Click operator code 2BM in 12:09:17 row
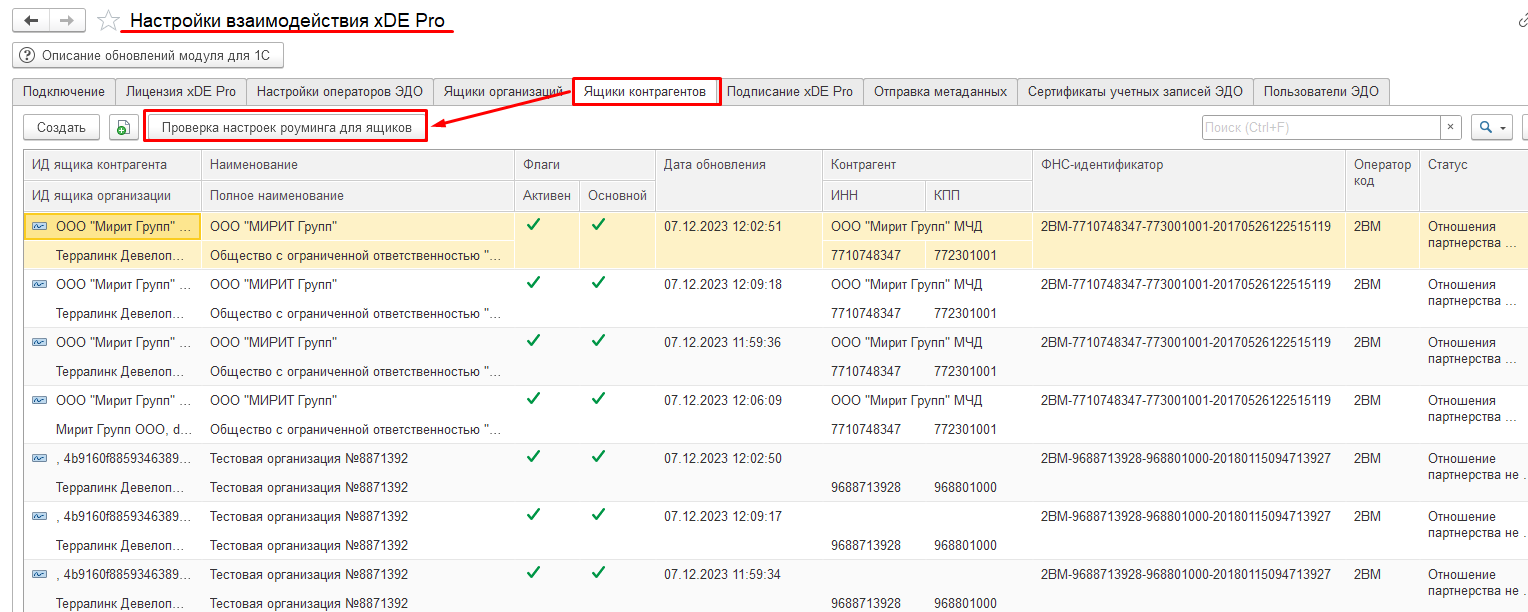The width and height of the screenshot is (1528, 612). (x=1367, y=517)
